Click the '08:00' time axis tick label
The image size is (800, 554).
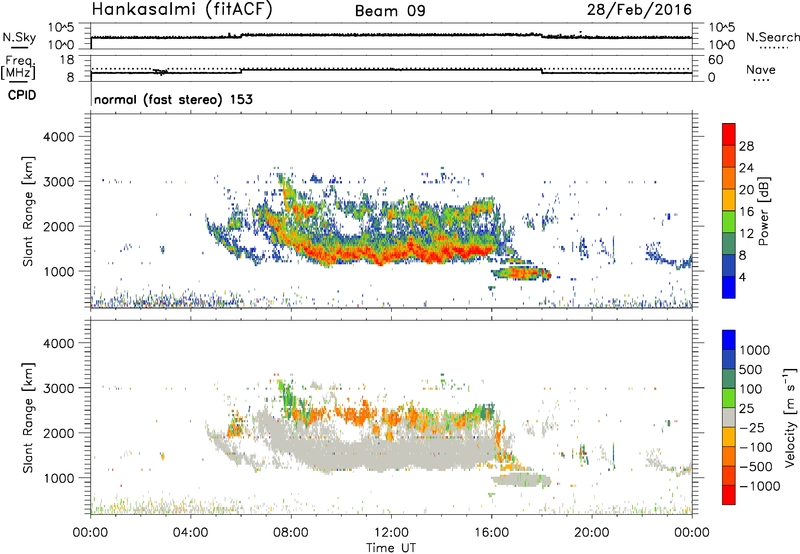click(291, 533)
